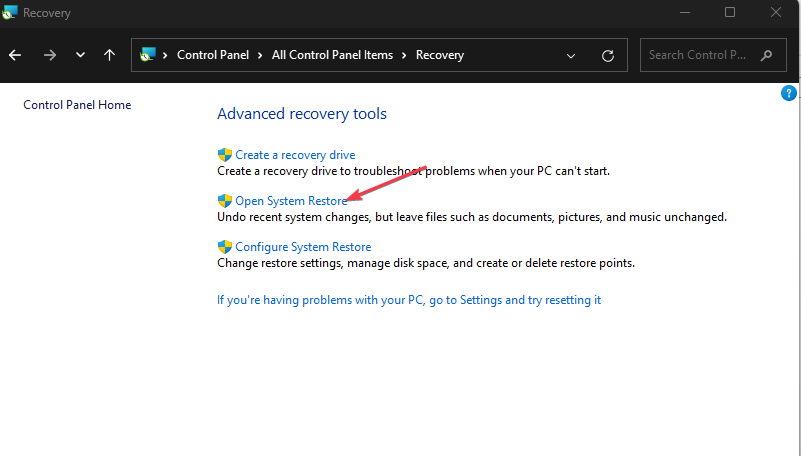Image resolution: width=801 pixels, height=456 pixels.
Task: Expand chevron after Control Panel breadcrumb
Action: point(260,55)
